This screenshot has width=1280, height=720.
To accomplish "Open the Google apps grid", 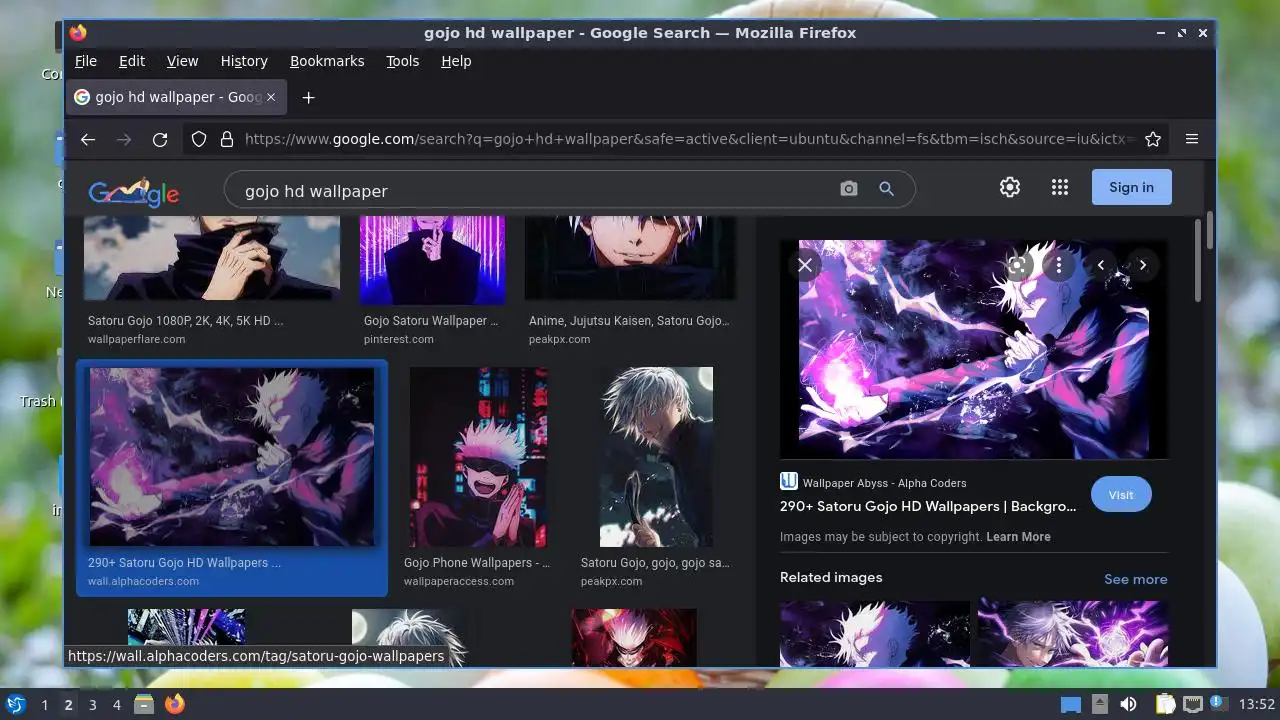I will 1060,187.
